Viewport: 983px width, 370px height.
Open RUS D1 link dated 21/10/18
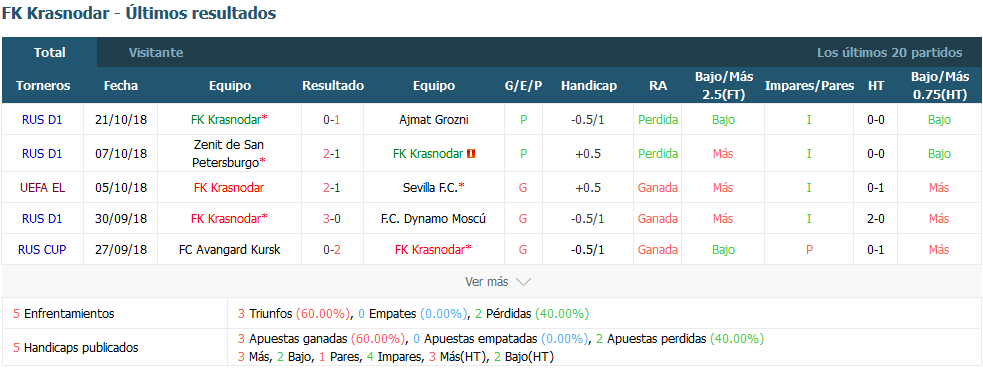coord(43,119)
